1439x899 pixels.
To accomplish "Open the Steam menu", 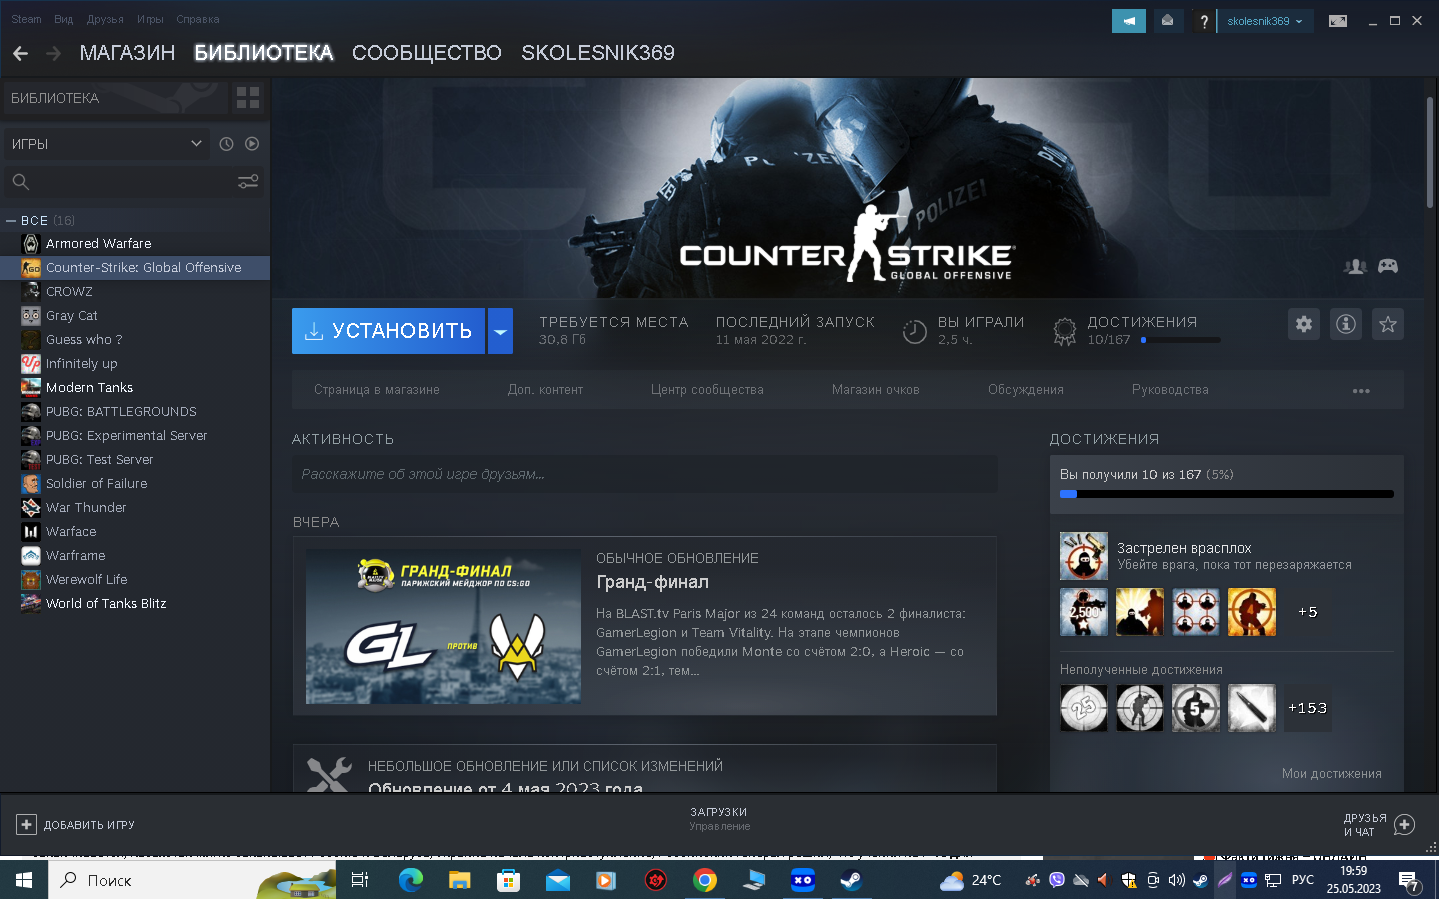I will 27,19.
